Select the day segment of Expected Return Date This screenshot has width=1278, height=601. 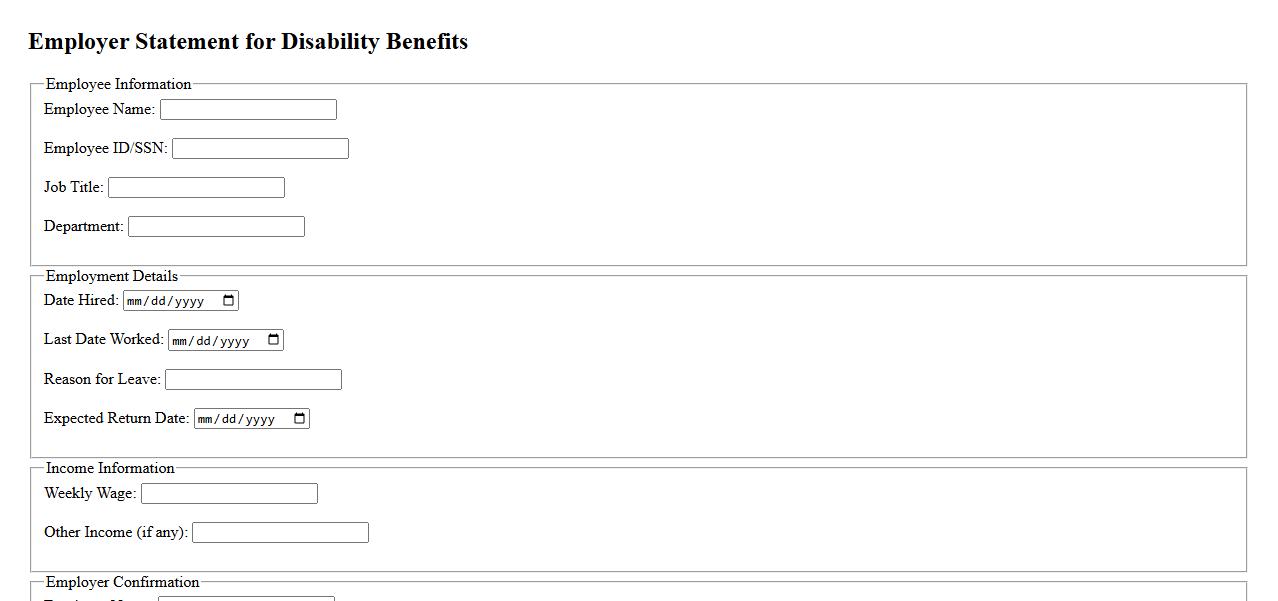[x=231, y=419]
